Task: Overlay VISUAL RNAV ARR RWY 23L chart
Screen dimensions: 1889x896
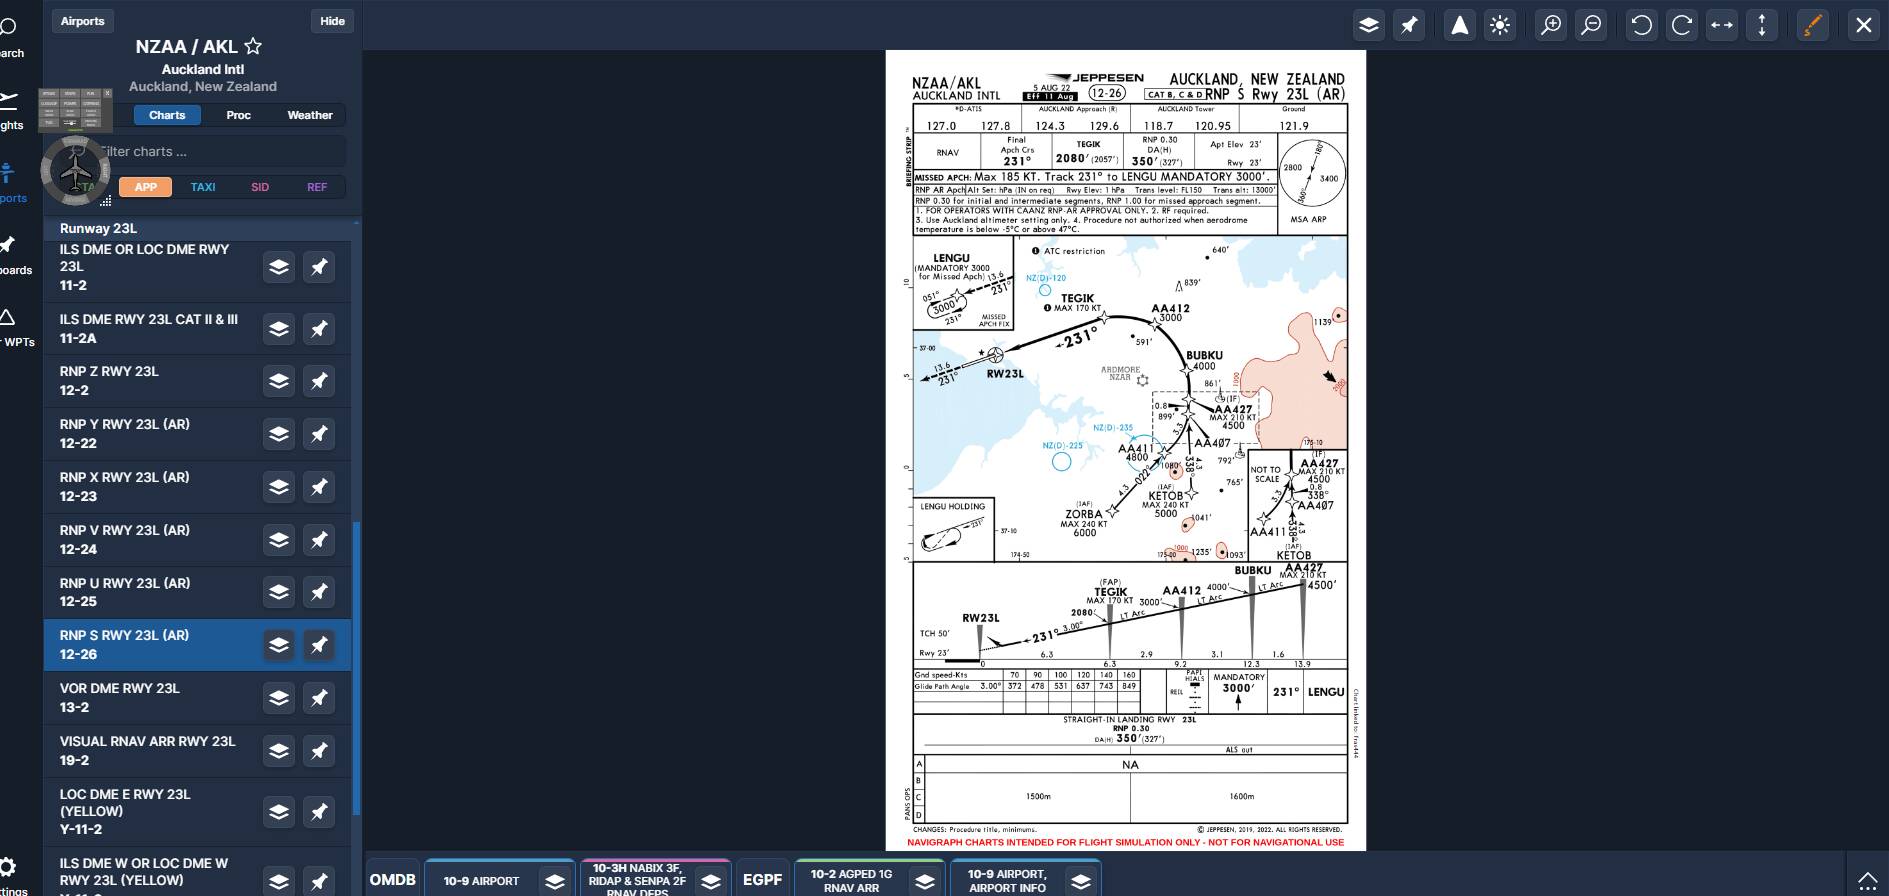Action: tap(279, 751)
